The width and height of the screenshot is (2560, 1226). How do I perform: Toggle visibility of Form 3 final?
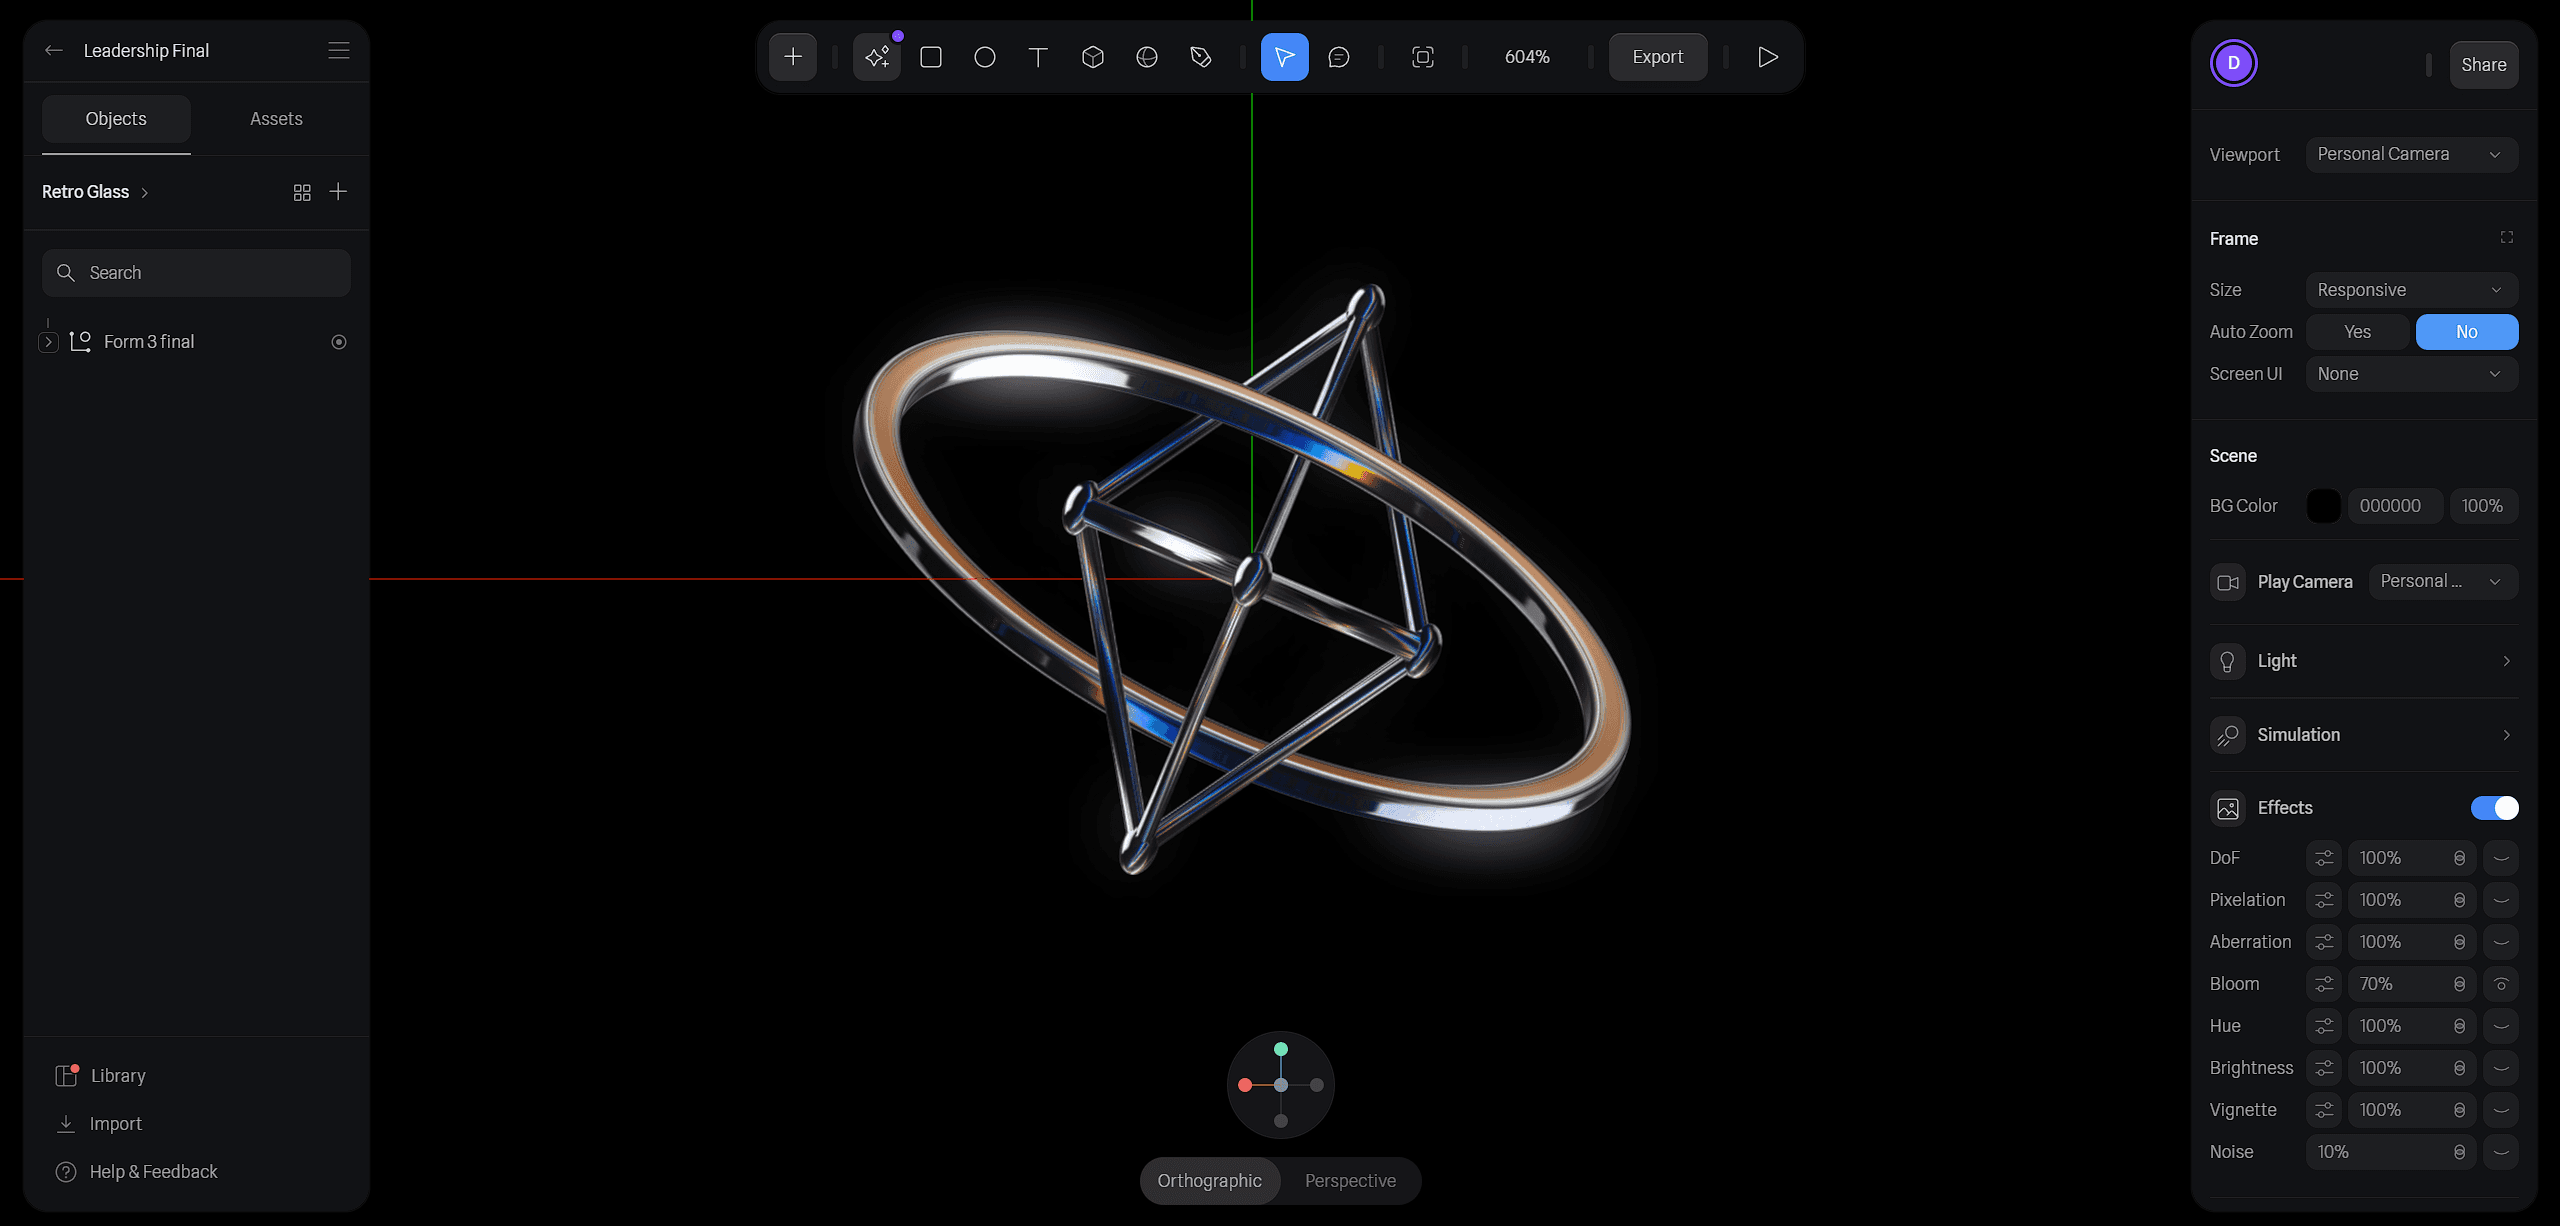[x=339, y=342]
